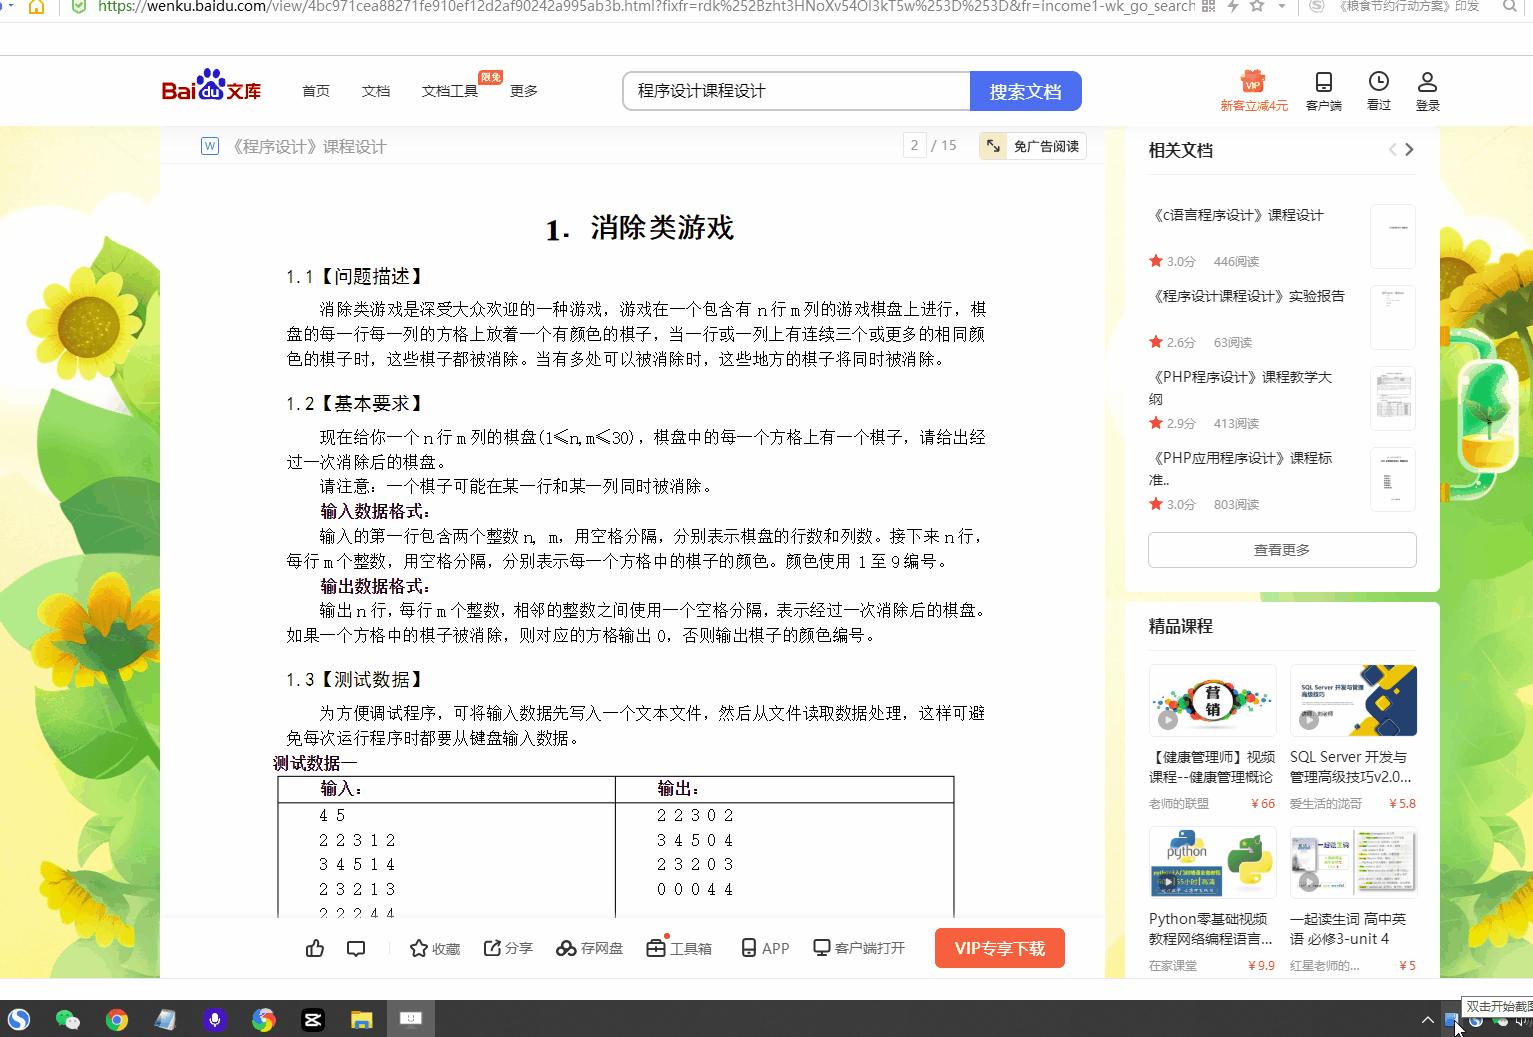Open the 文档工具 menu item
The height and width of the screenshot is (1037, 1533).
(x=449, y=90)
